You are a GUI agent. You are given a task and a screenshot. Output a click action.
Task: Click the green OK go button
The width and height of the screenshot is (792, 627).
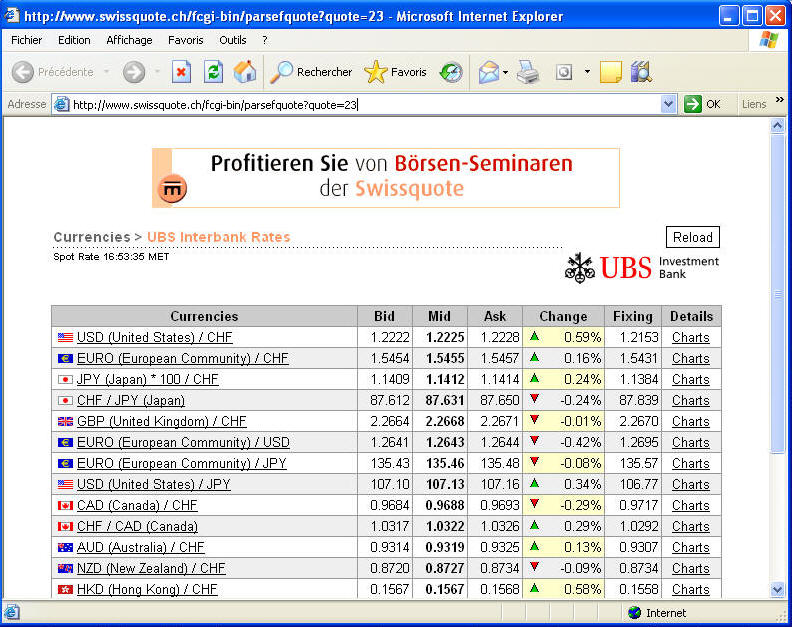[x=703, y=104]
